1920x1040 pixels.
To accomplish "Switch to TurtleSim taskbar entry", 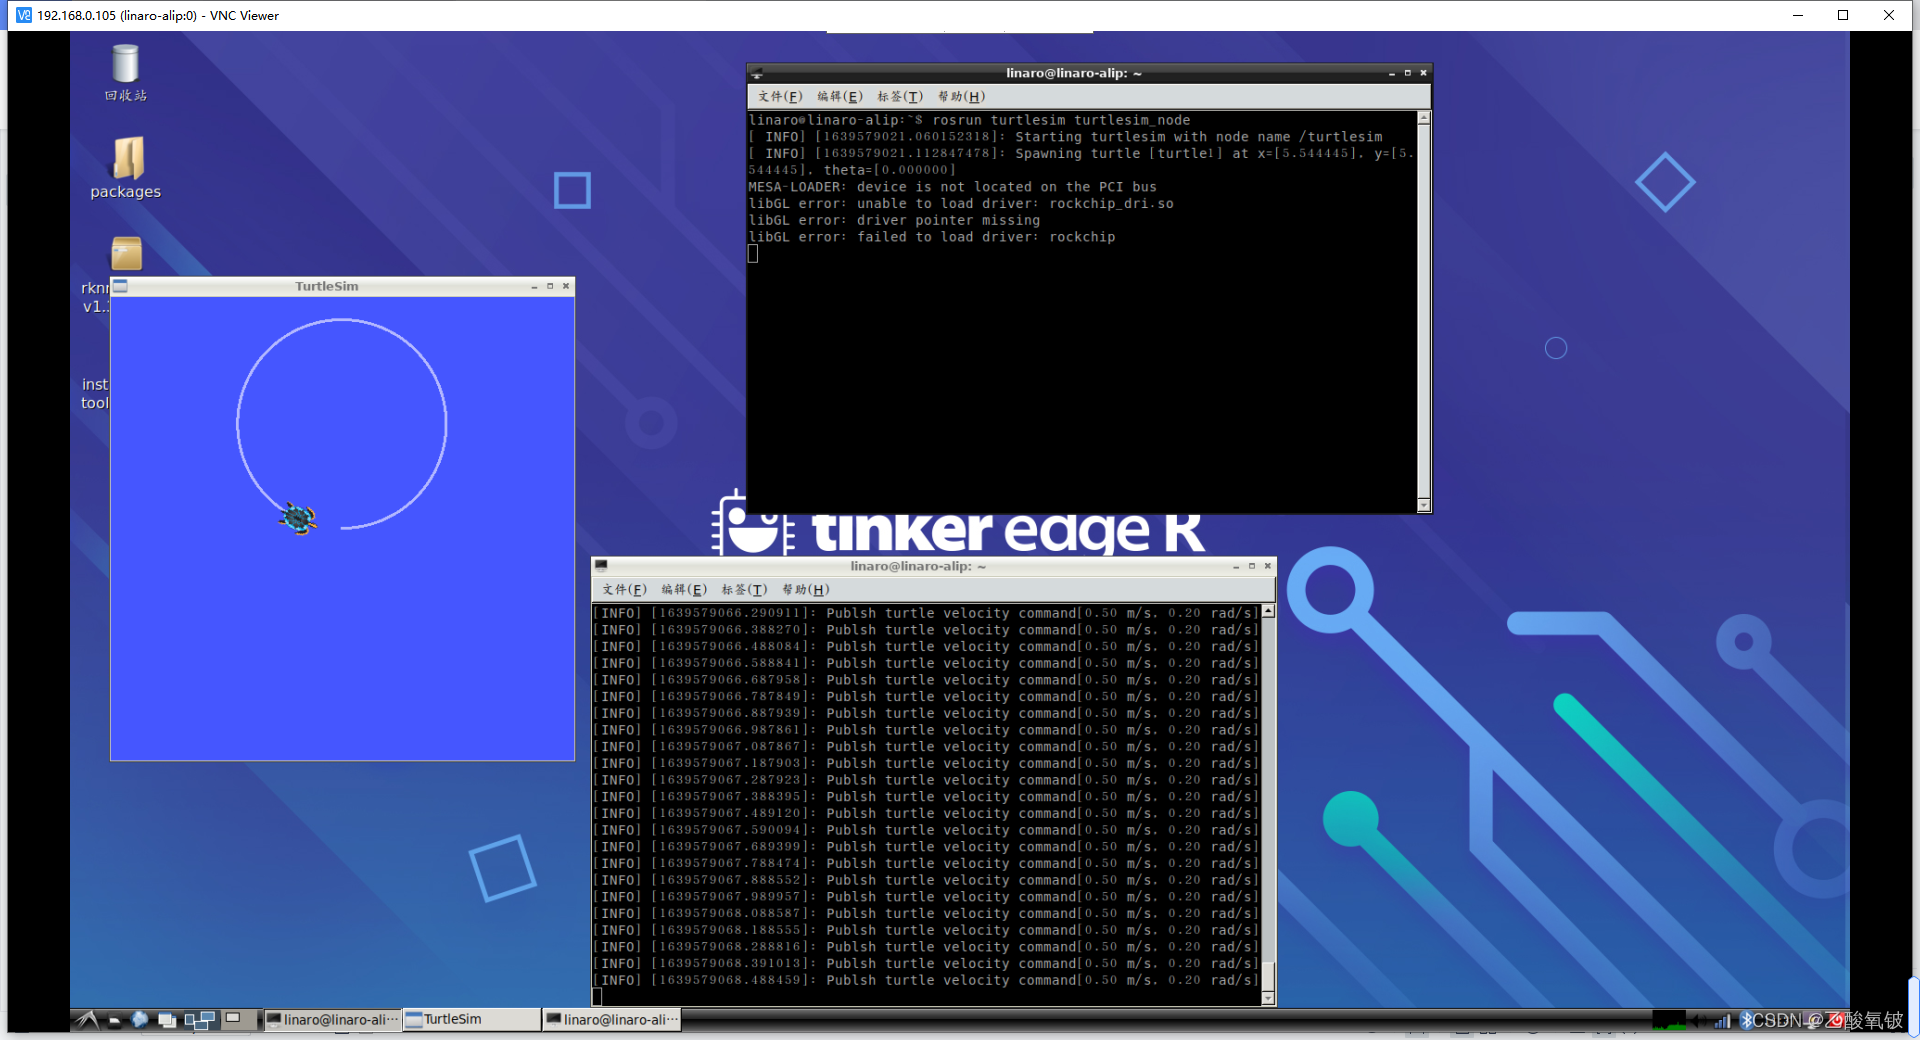I will pos(472,1020).
